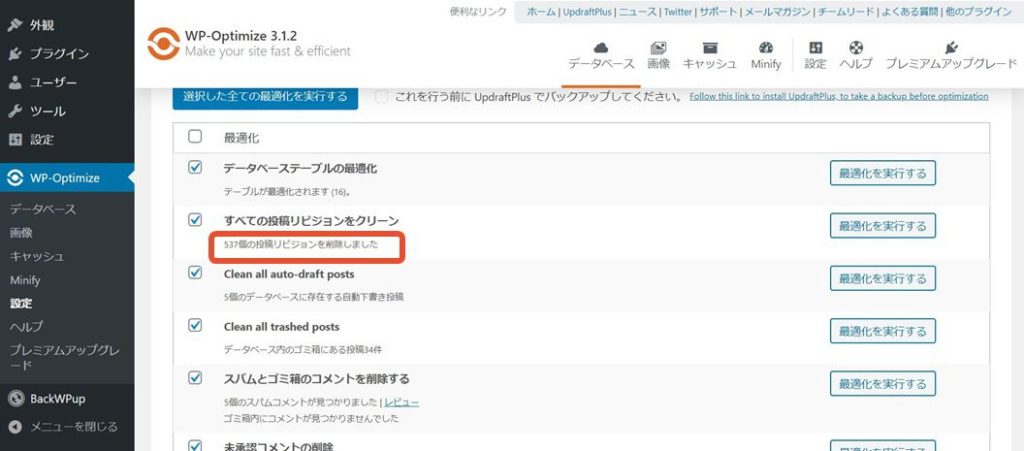Run optimization for スパムとゴミ箱のコメント row

tap(882, 383)
